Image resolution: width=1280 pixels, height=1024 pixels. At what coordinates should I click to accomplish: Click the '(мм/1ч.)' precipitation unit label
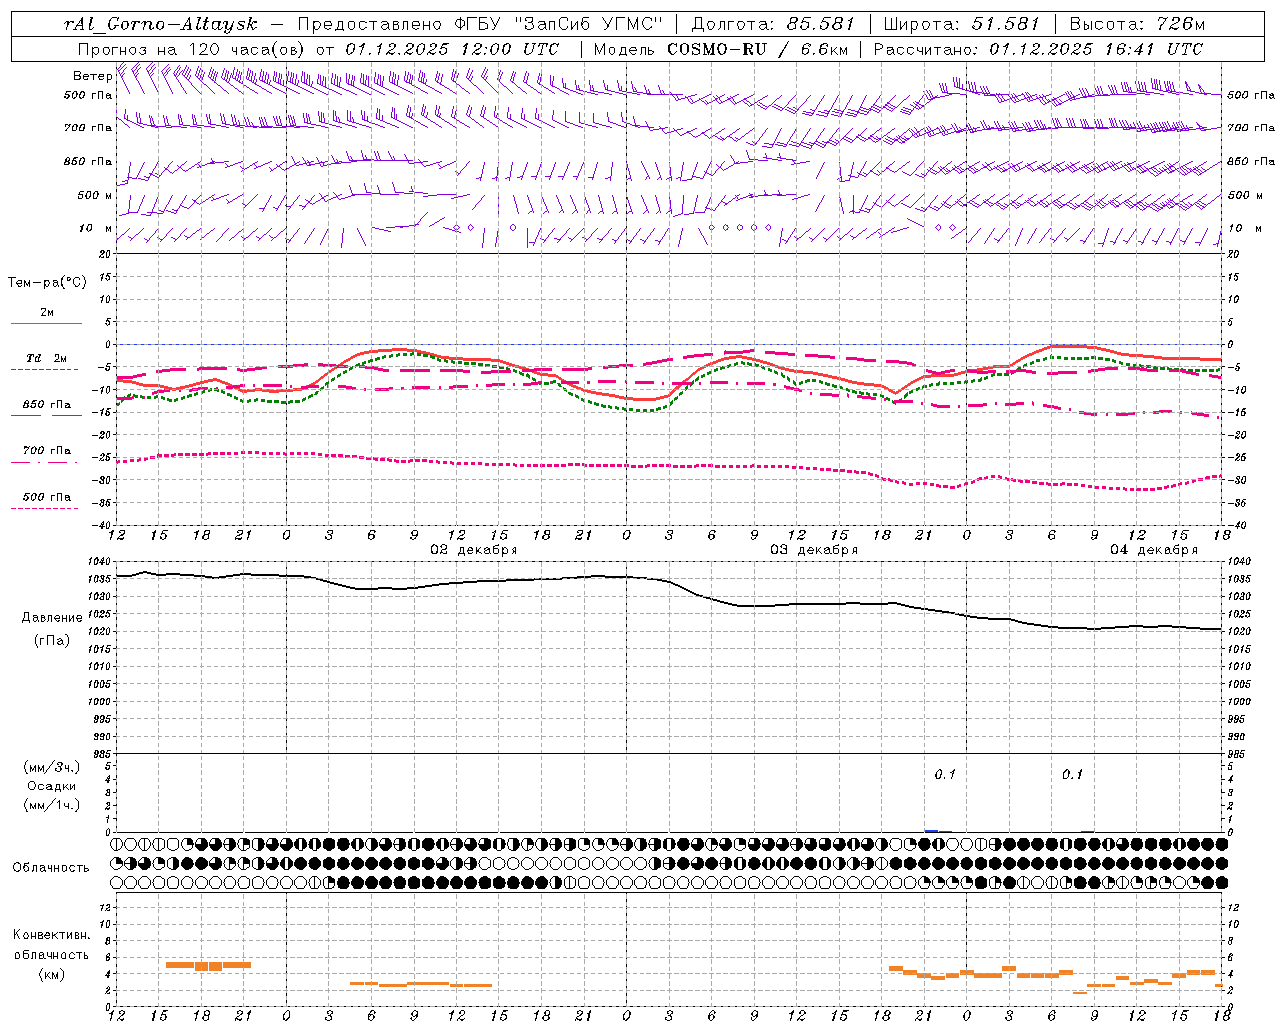52,805
